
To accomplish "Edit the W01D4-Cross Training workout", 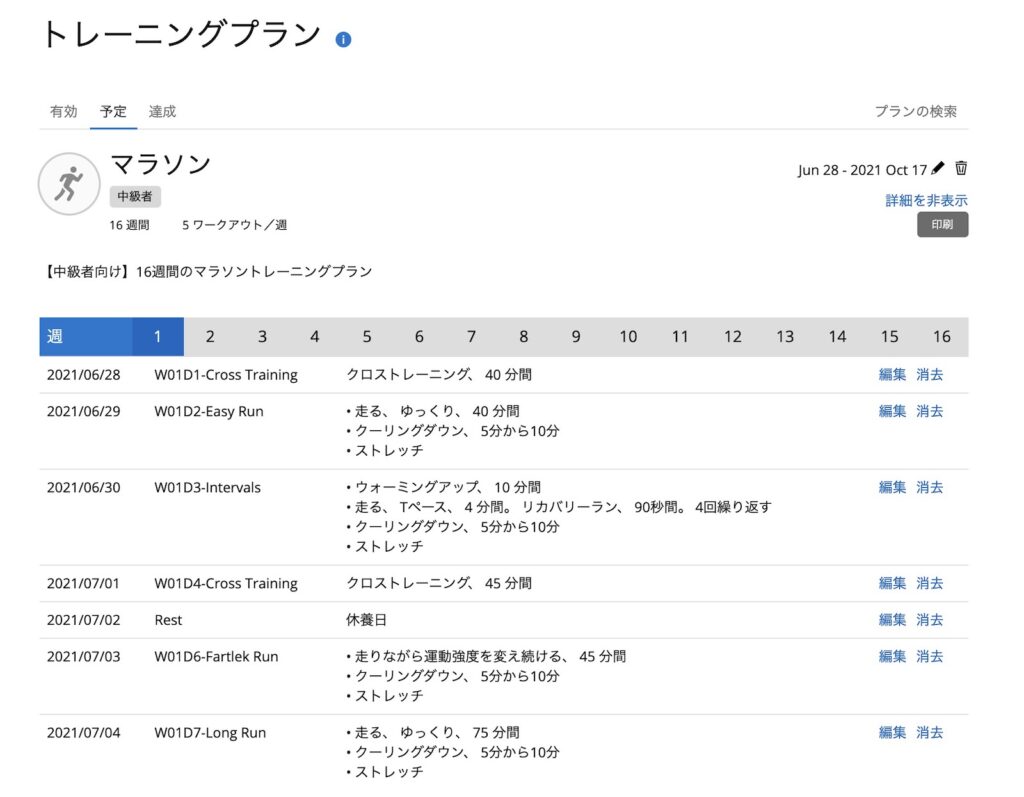I will 892,583.
